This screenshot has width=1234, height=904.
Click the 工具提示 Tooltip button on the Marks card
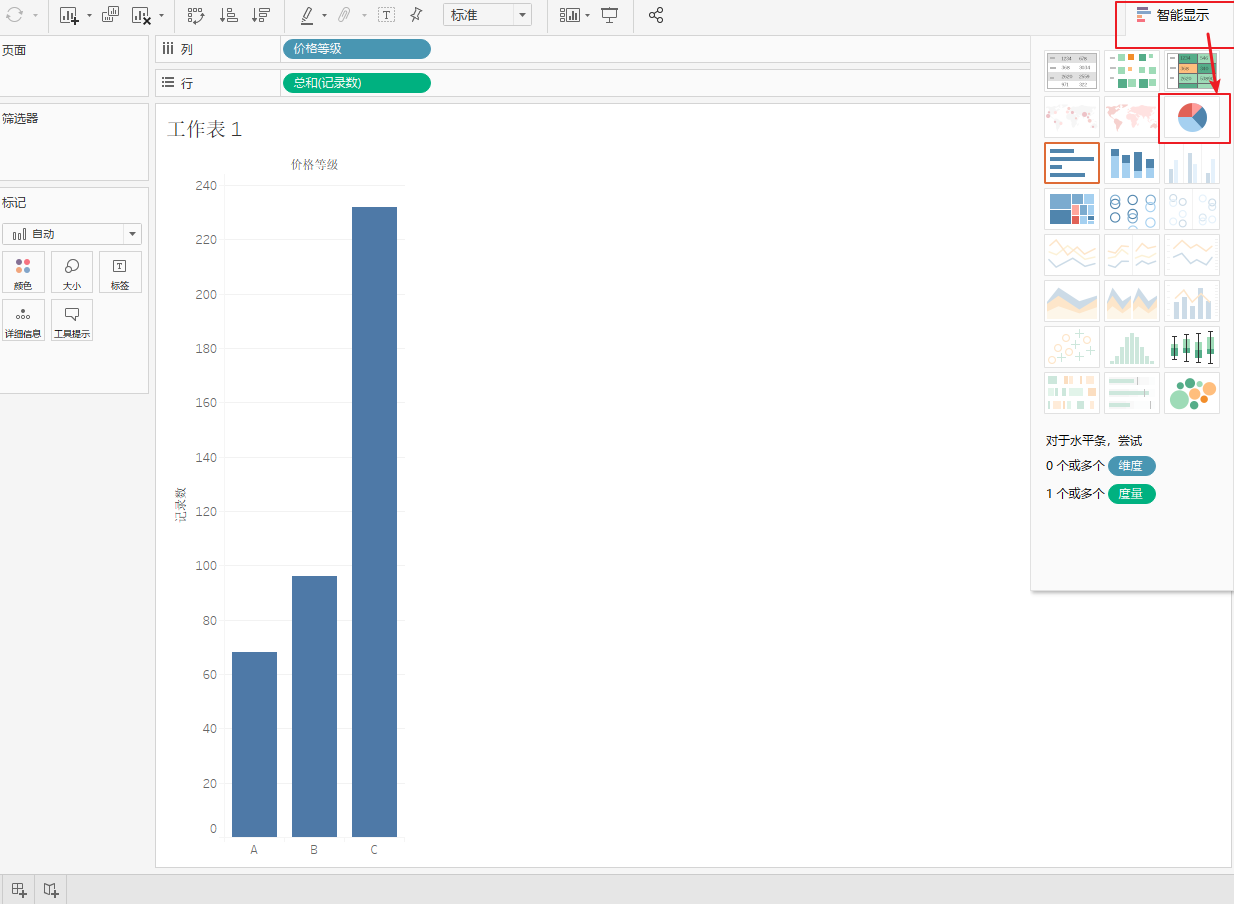72,320
